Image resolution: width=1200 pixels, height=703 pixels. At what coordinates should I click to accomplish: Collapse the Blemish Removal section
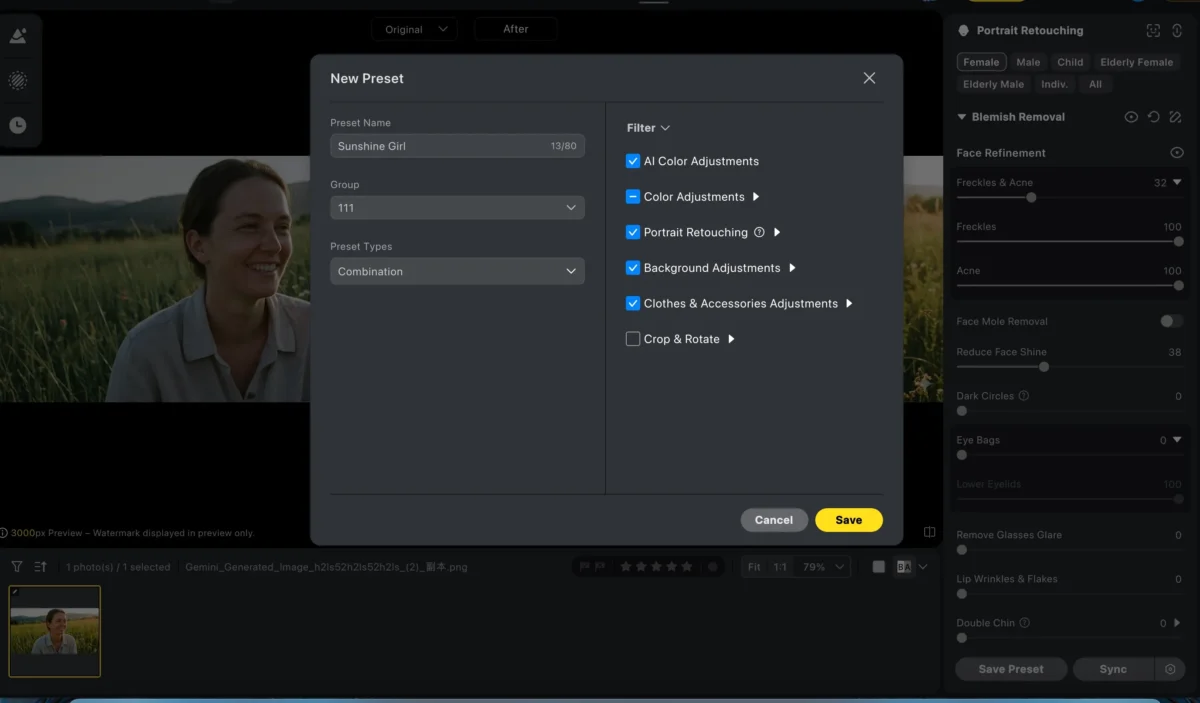(962, 117)
